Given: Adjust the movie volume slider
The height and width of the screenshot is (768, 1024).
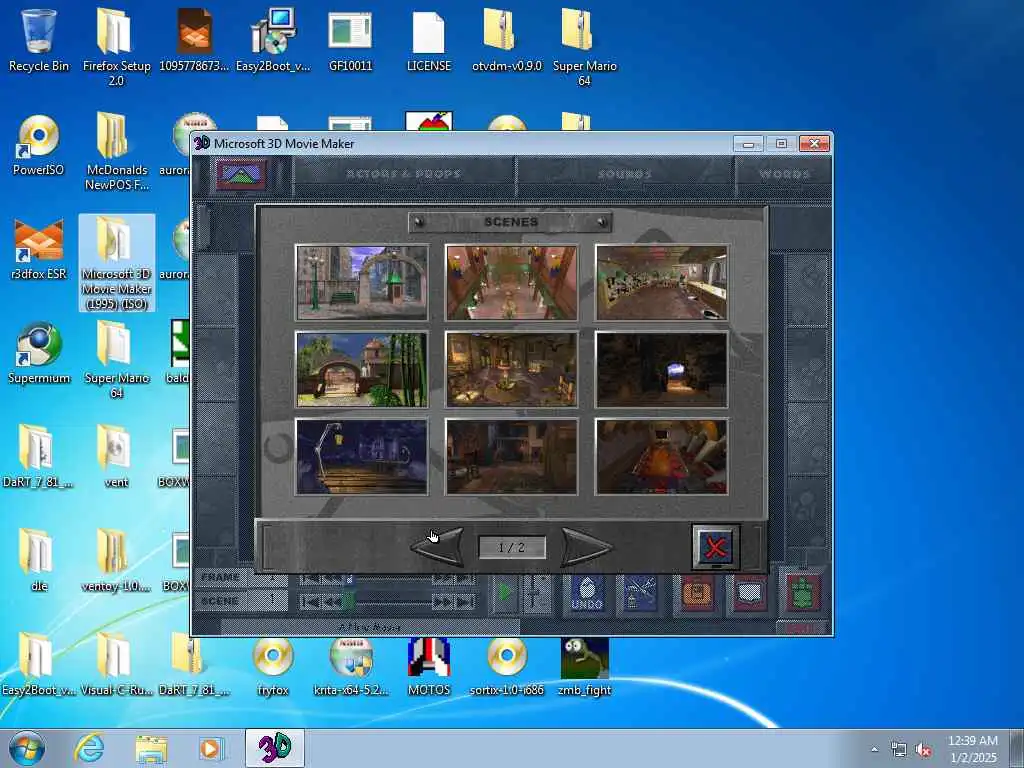Looking at the screenshot, I should pos(535,594).
